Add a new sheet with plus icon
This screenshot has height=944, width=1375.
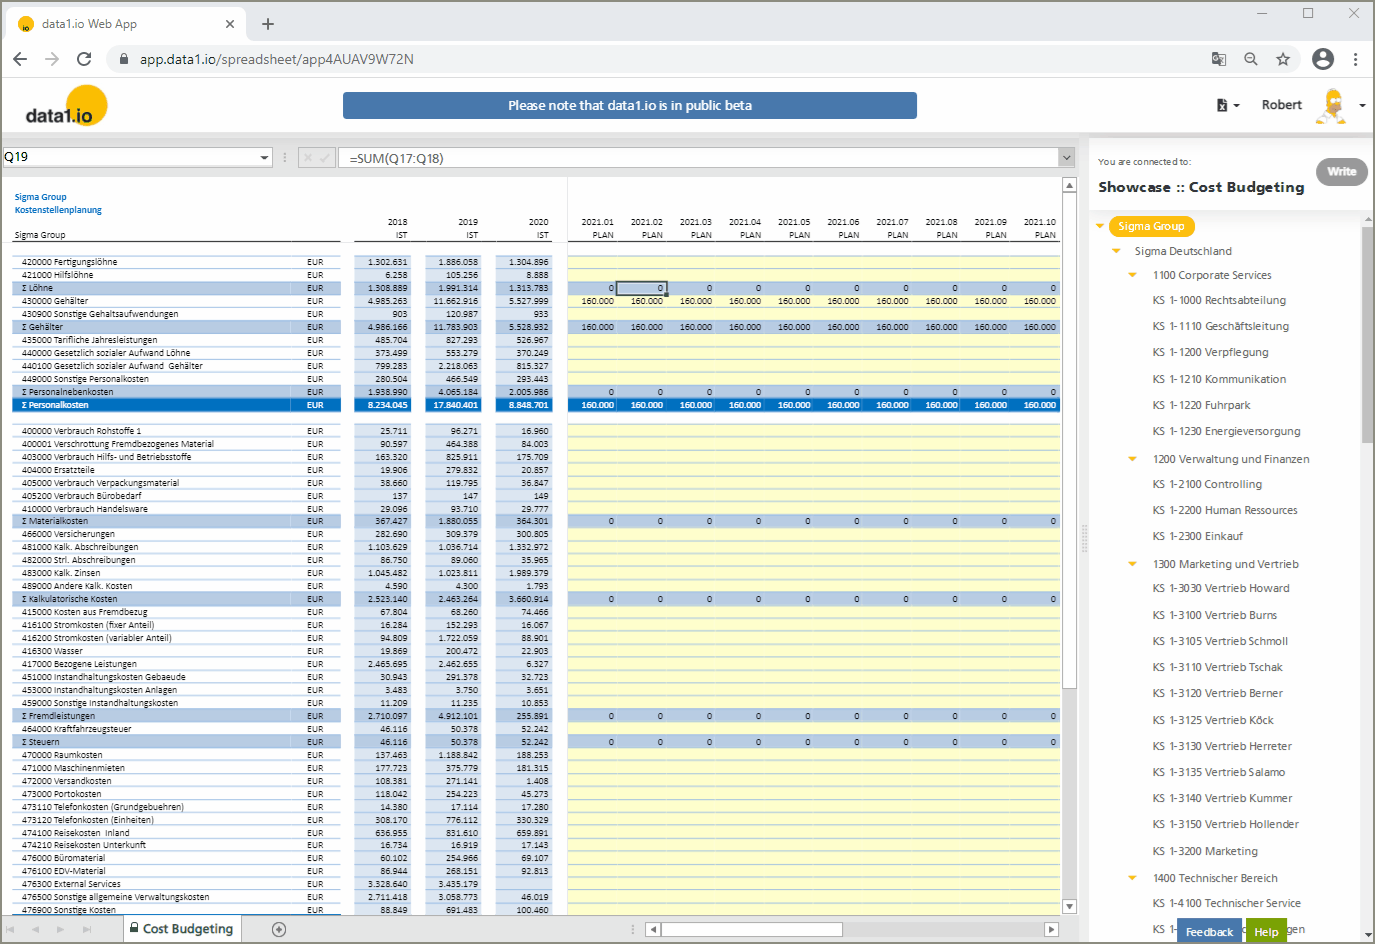pos(279,929)
